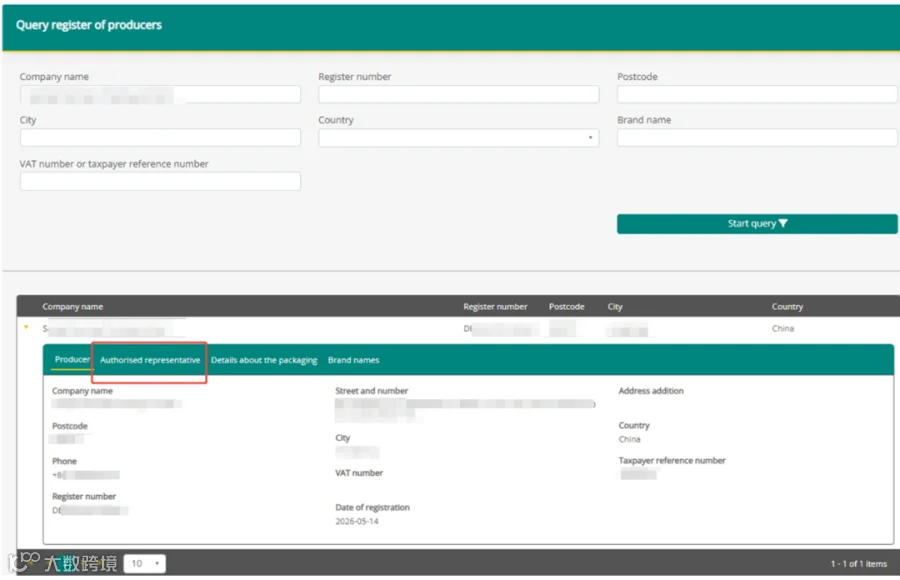Focus the VAT number or taxpayer reference field
900x580 pixels.
pyautogui.click(x=160, y=181)
